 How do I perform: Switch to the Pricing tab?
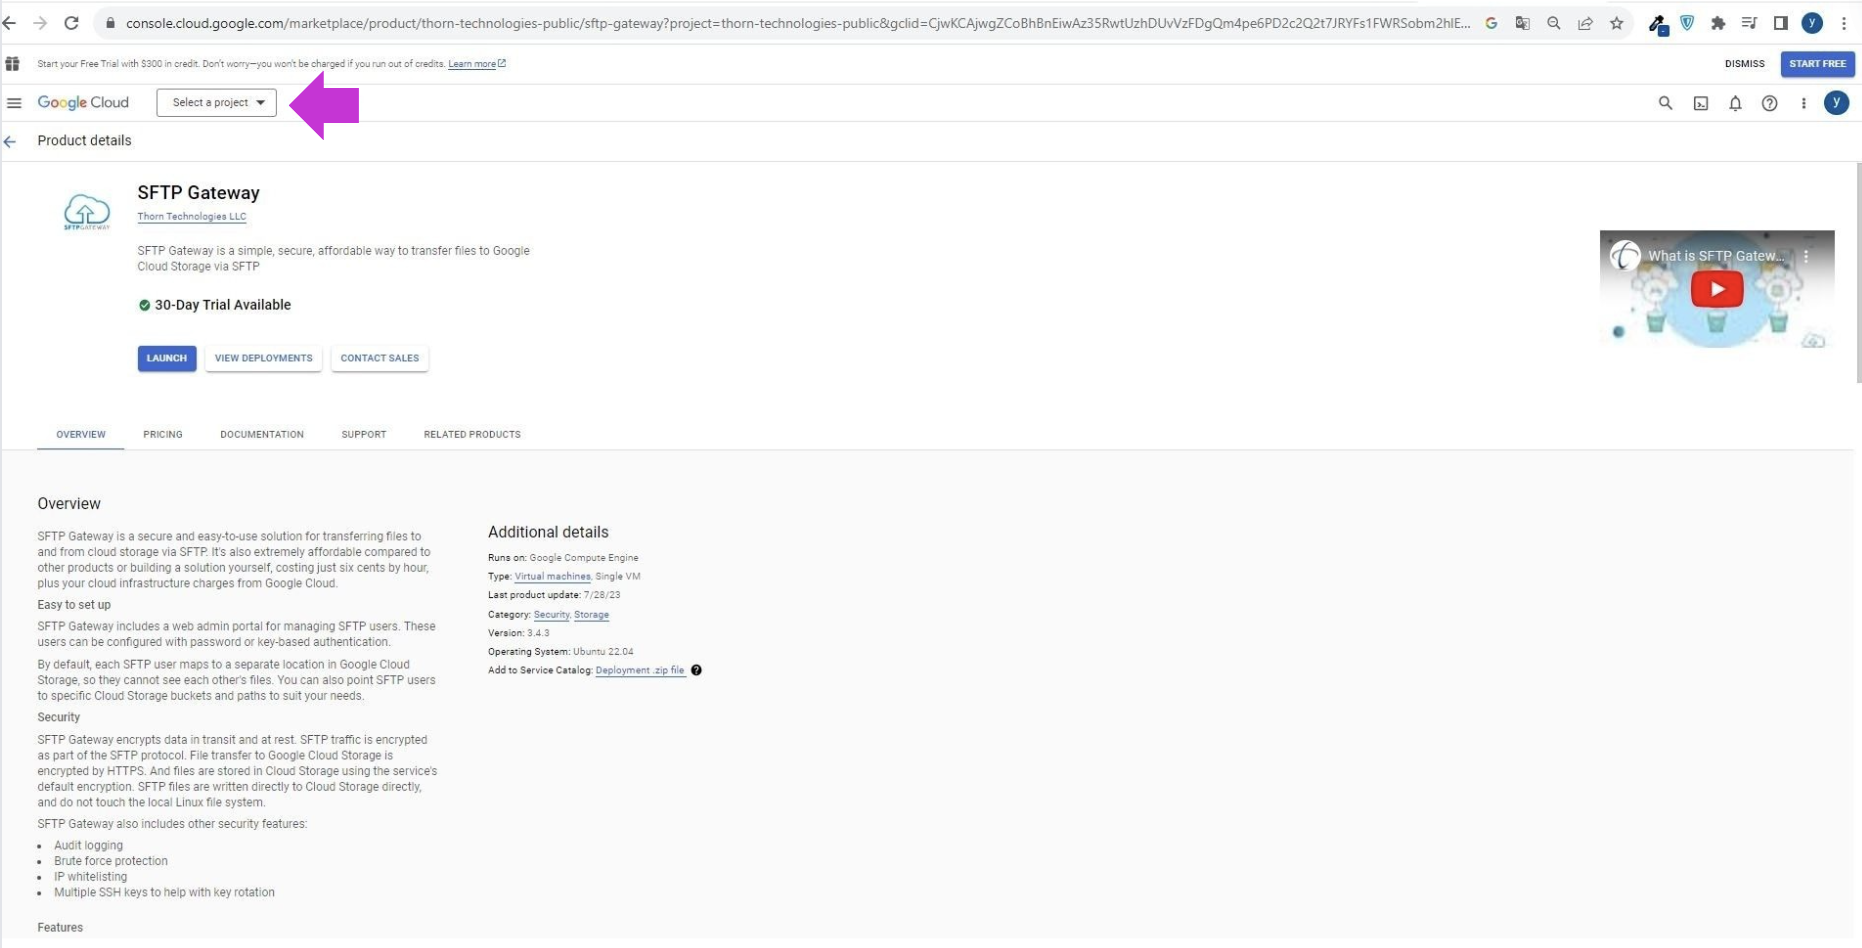[163, 434]
